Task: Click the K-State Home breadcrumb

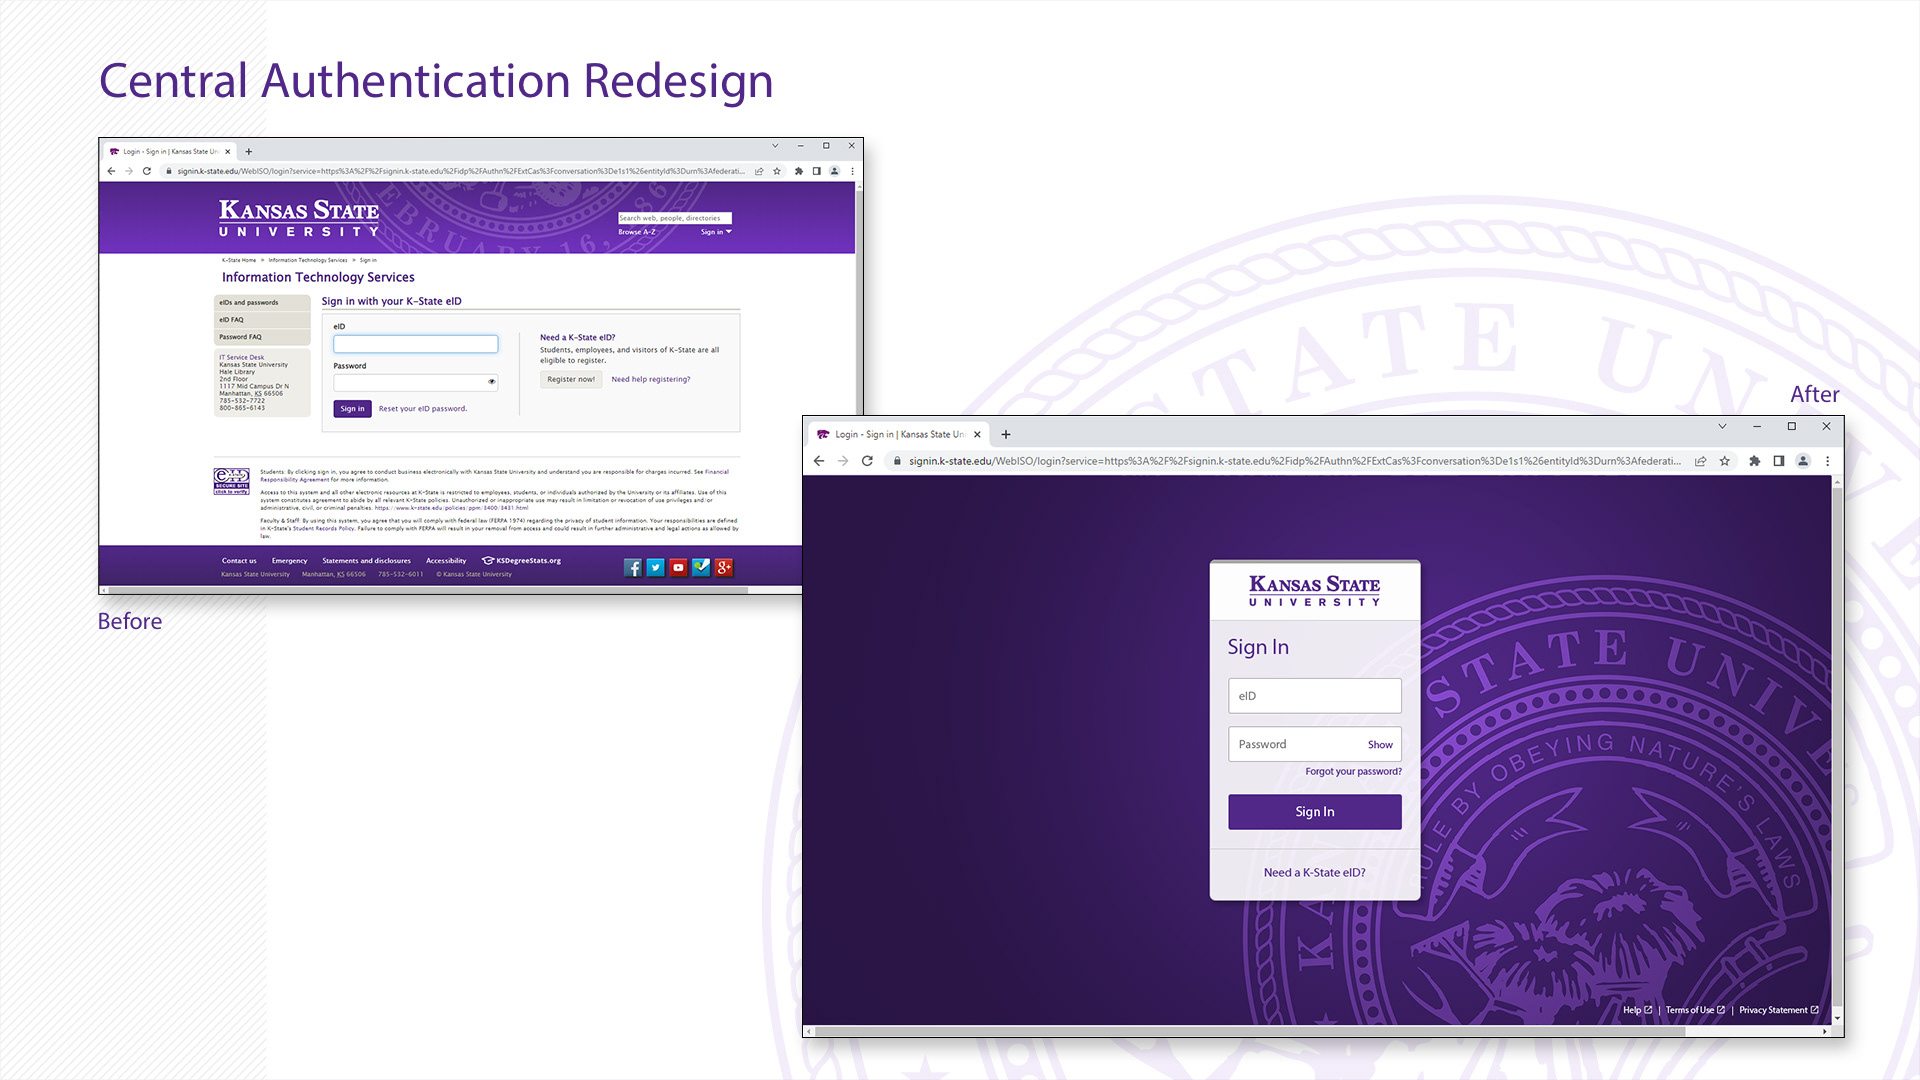Action: [239, 260]
